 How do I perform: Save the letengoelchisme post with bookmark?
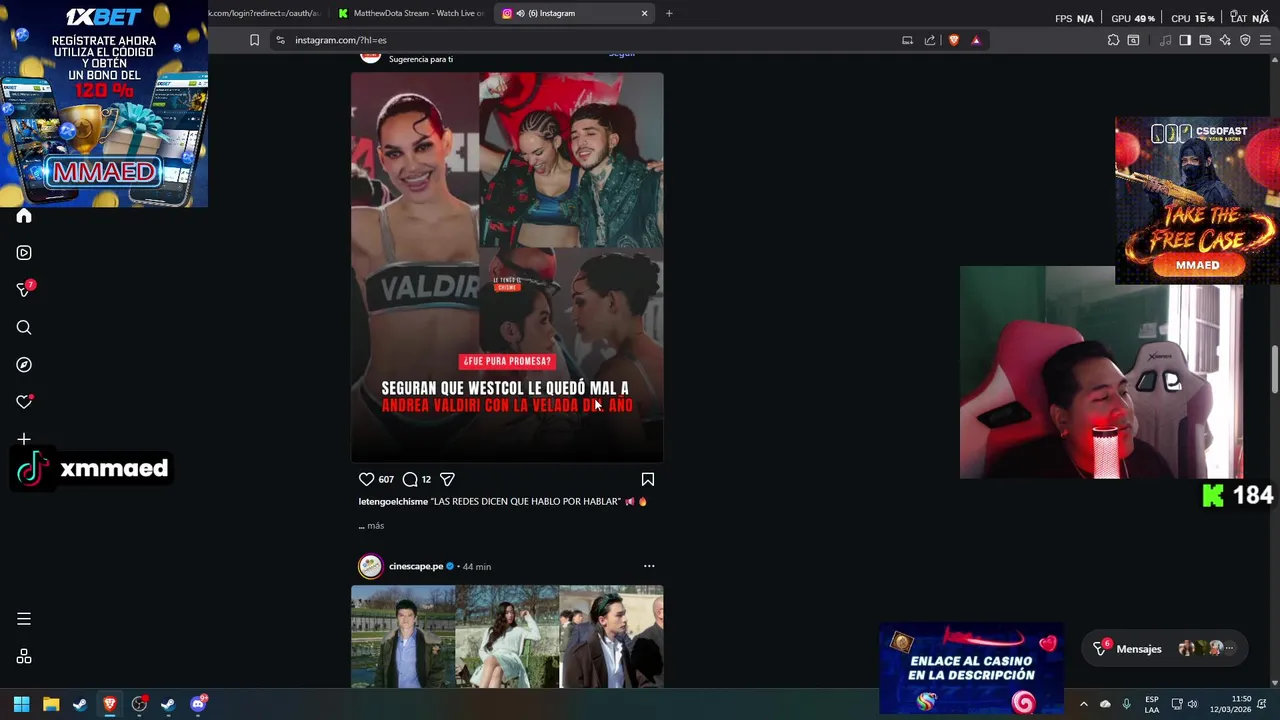(x=648, y=479)
